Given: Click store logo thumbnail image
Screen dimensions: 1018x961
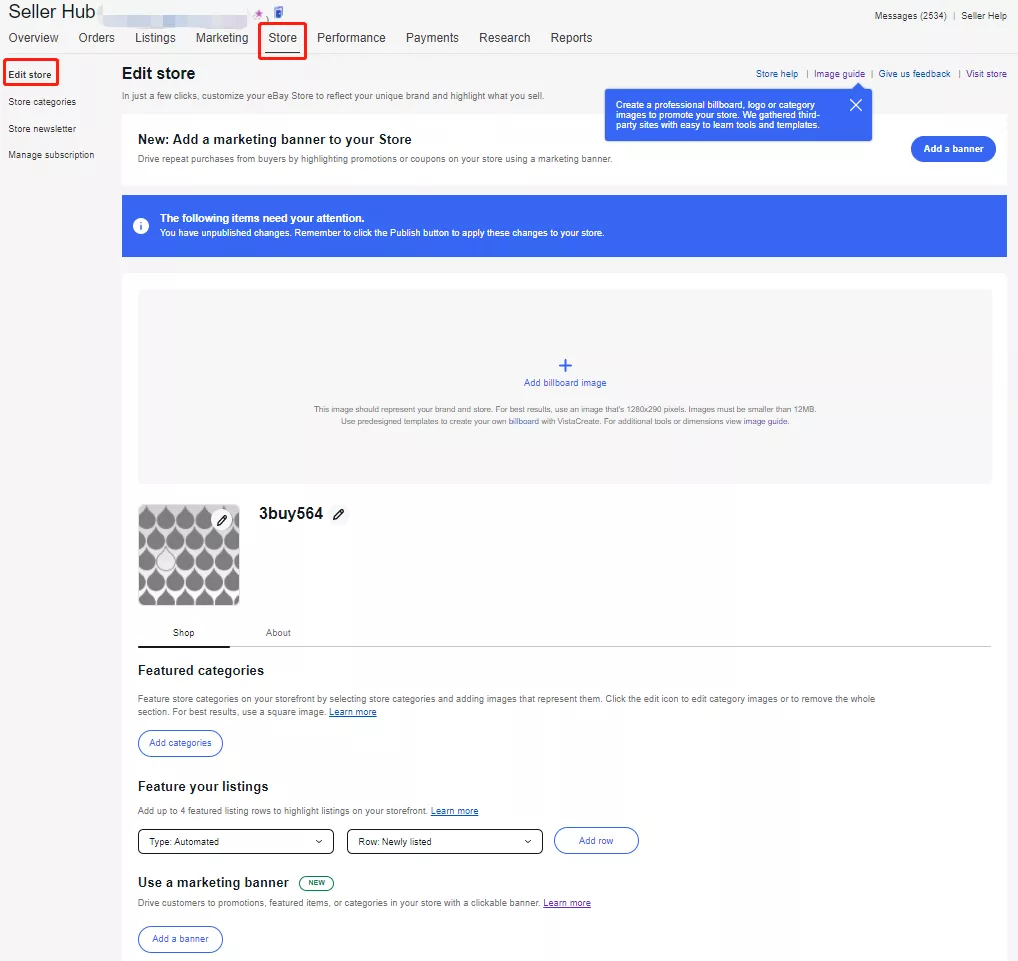Looking at the screenshot, I should pos(180,562).
